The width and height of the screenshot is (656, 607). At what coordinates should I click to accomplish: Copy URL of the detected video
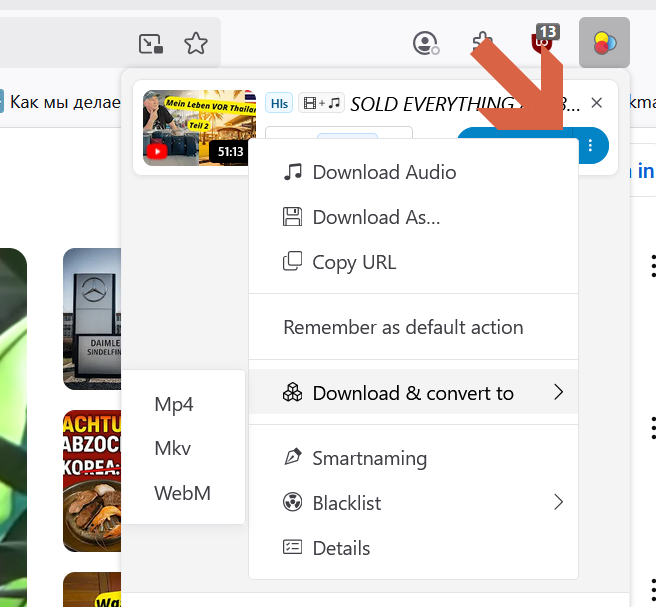[354, 262]
